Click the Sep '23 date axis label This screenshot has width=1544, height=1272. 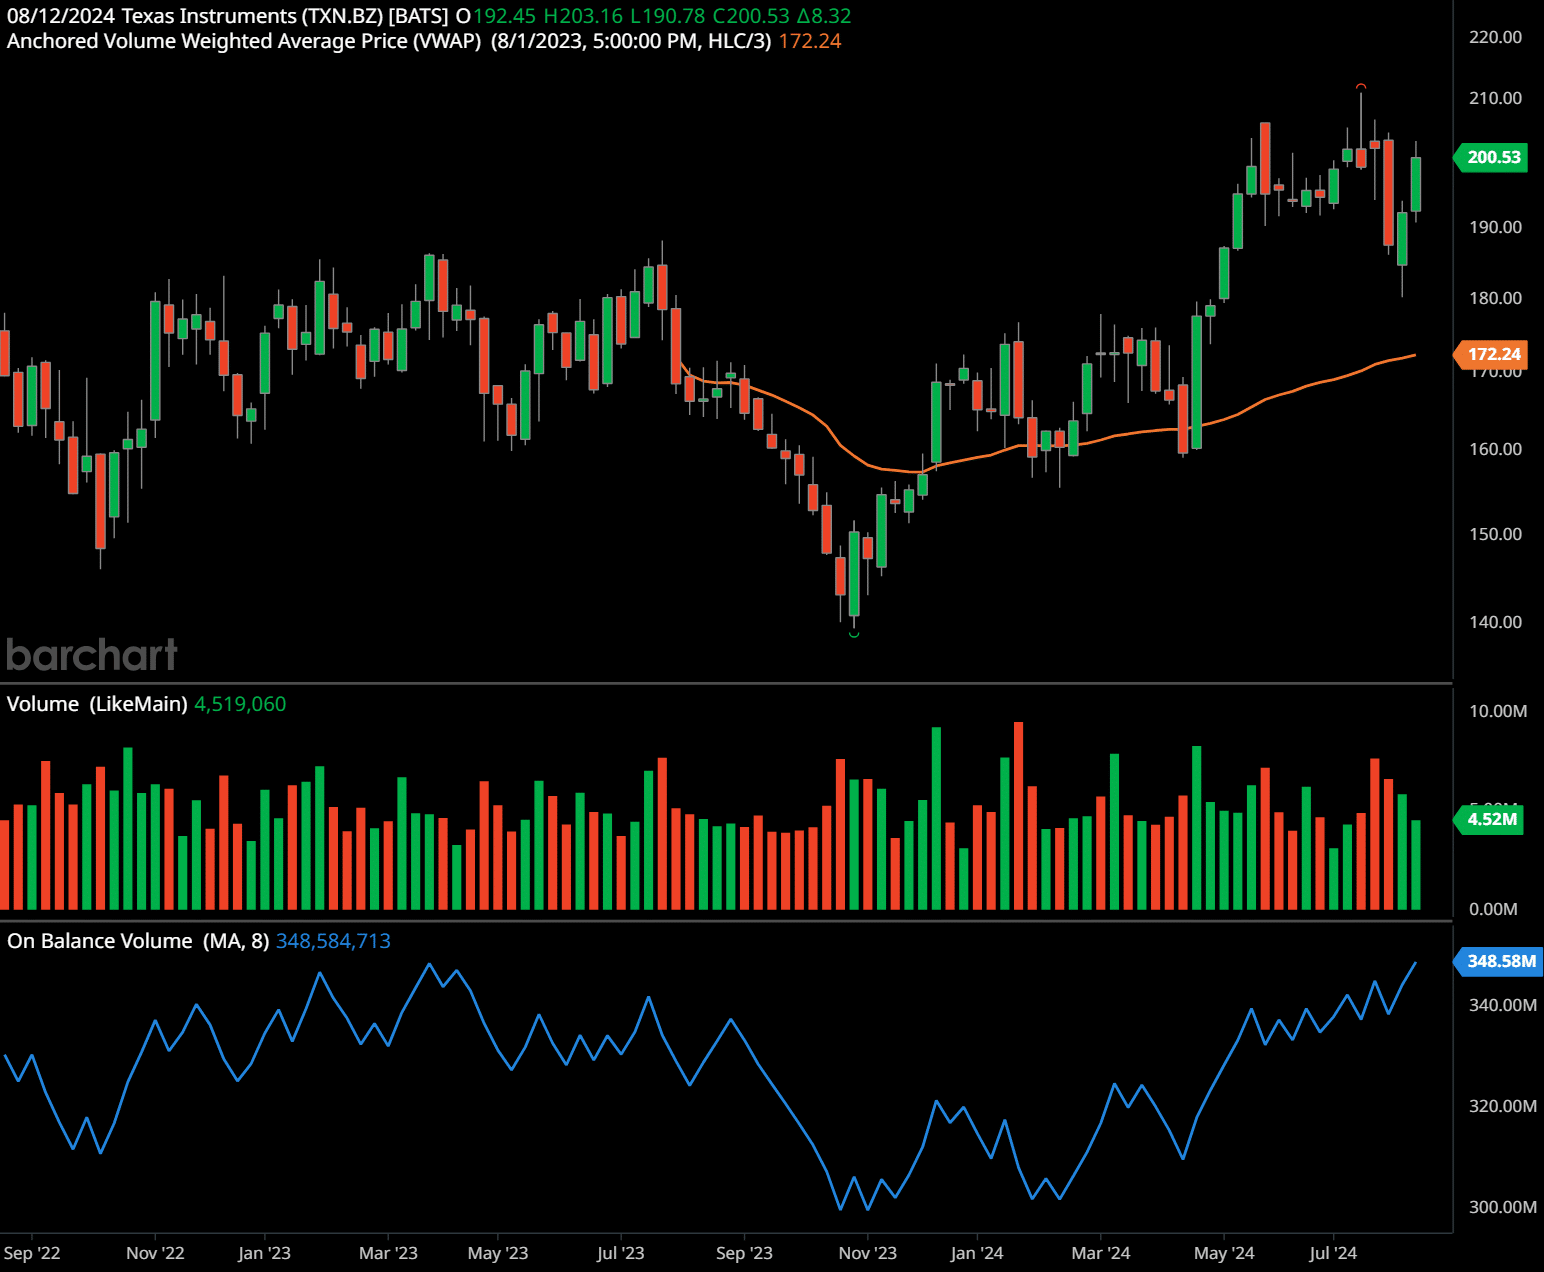[744, 1253]
